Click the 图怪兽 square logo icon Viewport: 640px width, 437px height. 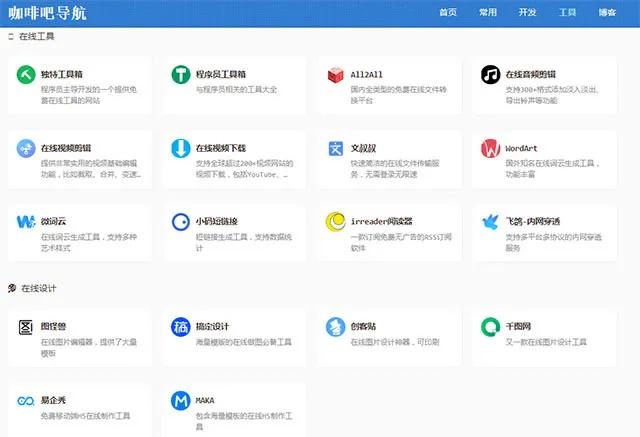[26, 327]
